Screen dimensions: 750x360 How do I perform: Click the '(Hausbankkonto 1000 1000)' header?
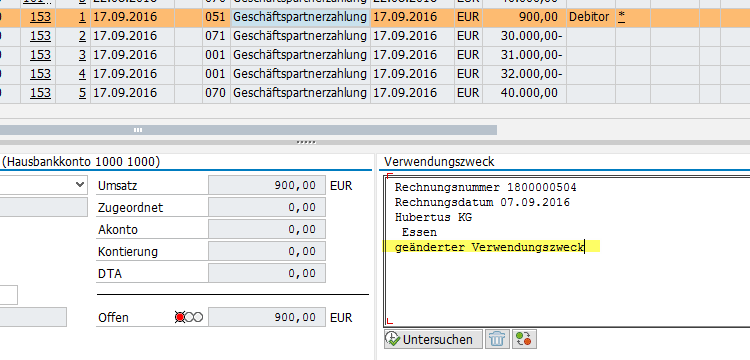[81, 162]
